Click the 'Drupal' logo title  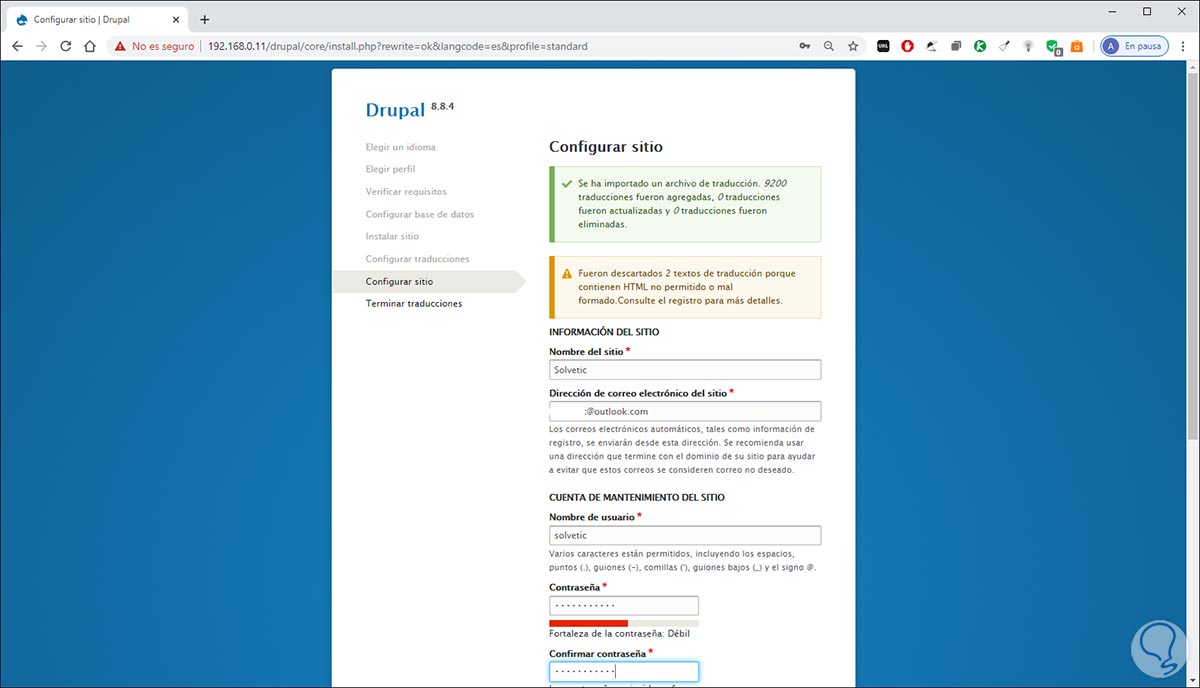[394, 109]
